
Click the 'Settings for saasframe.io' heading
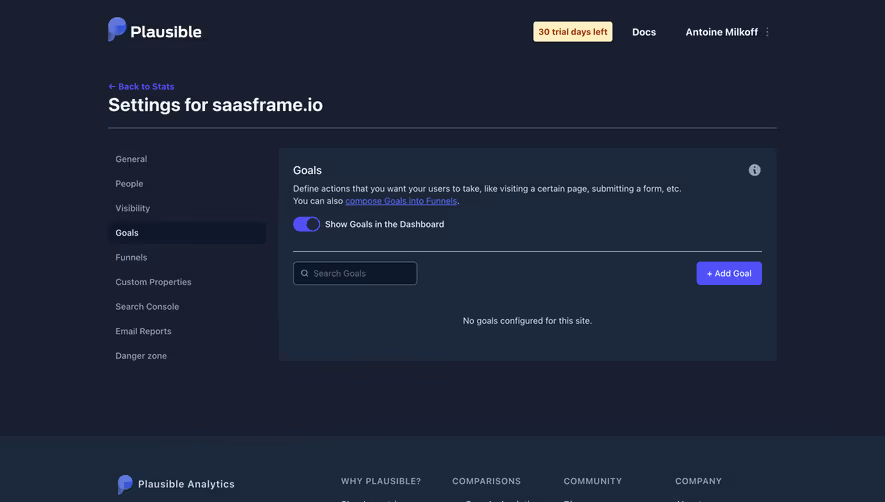[216, 105]
